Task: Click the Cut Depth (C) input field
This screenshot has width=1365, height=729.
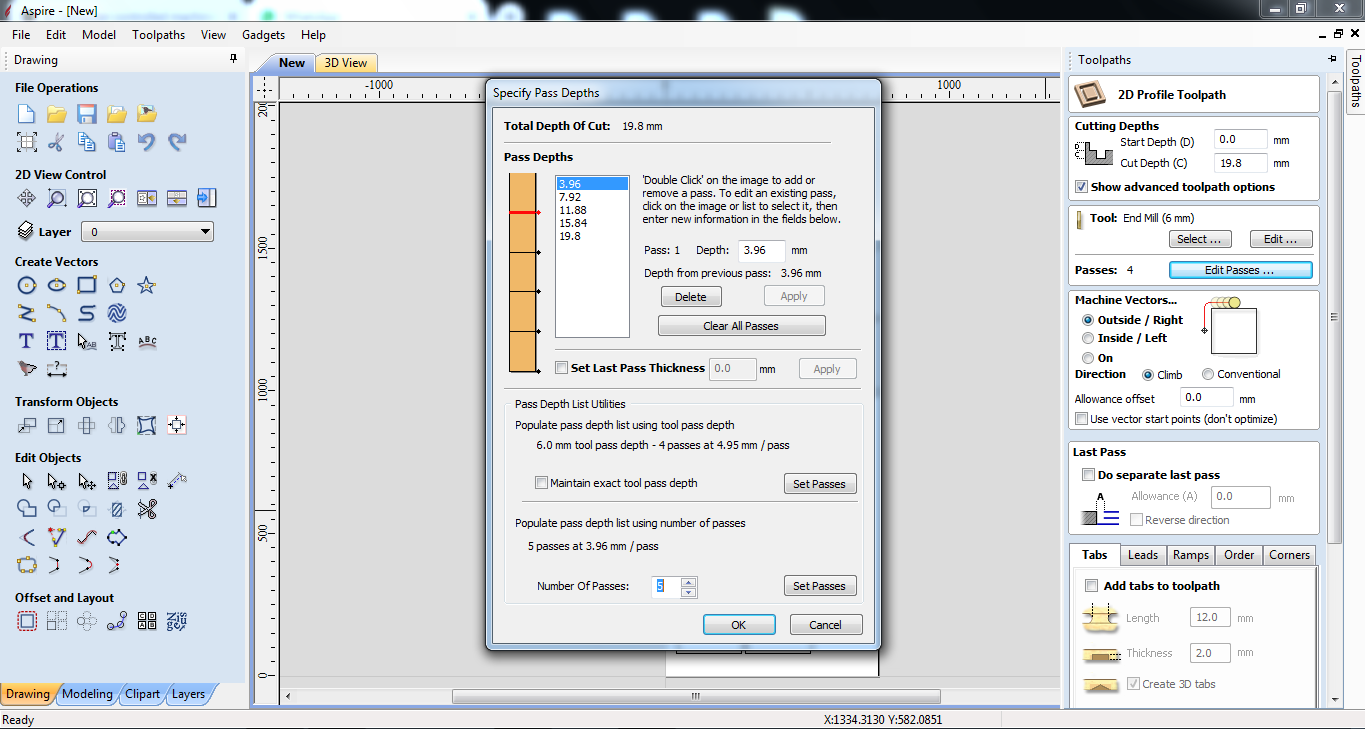Action: click(1240, 163)
